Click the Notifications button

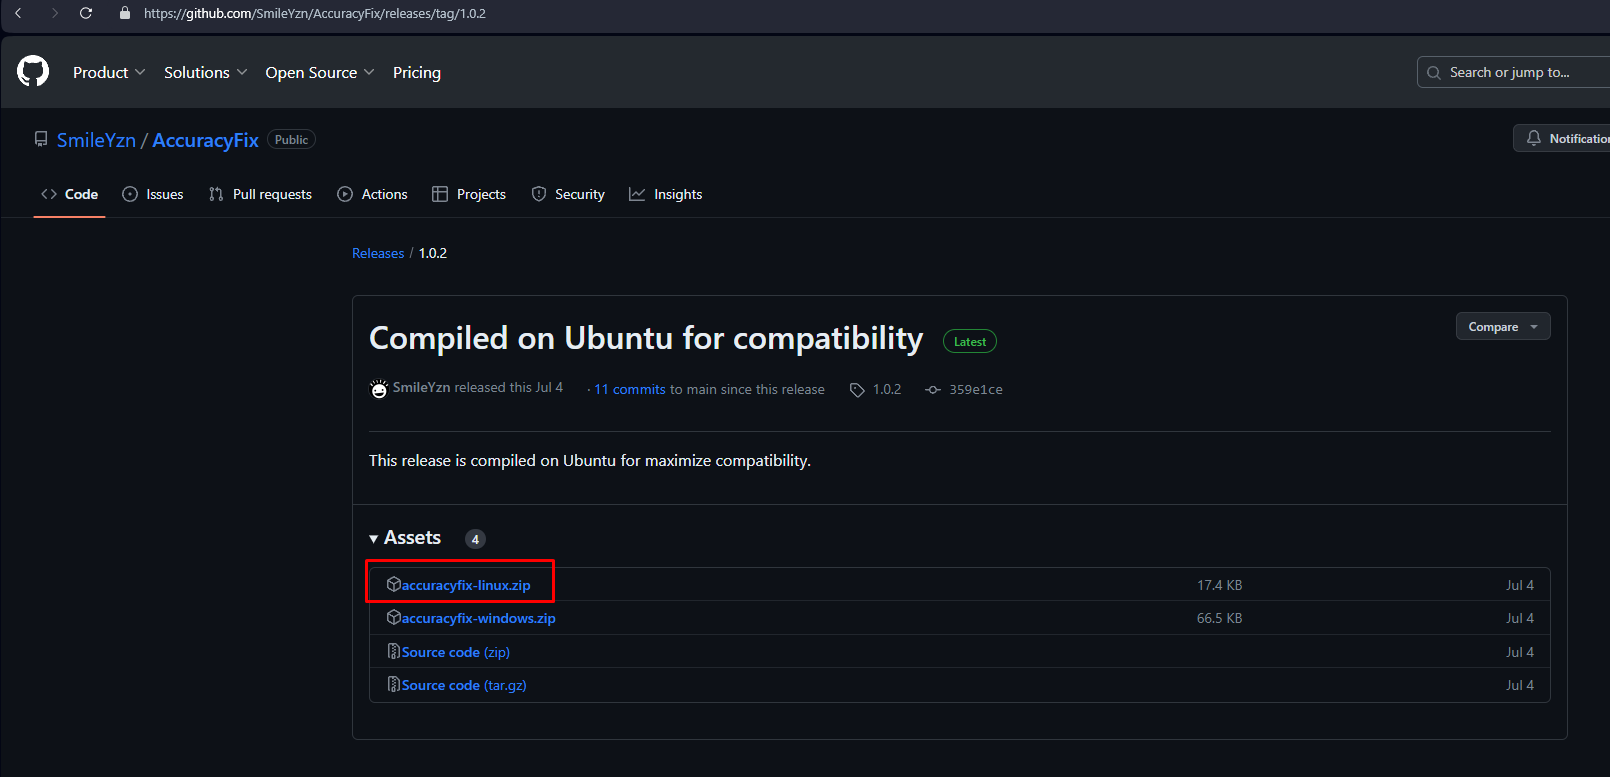click(x=1563, y=138)
